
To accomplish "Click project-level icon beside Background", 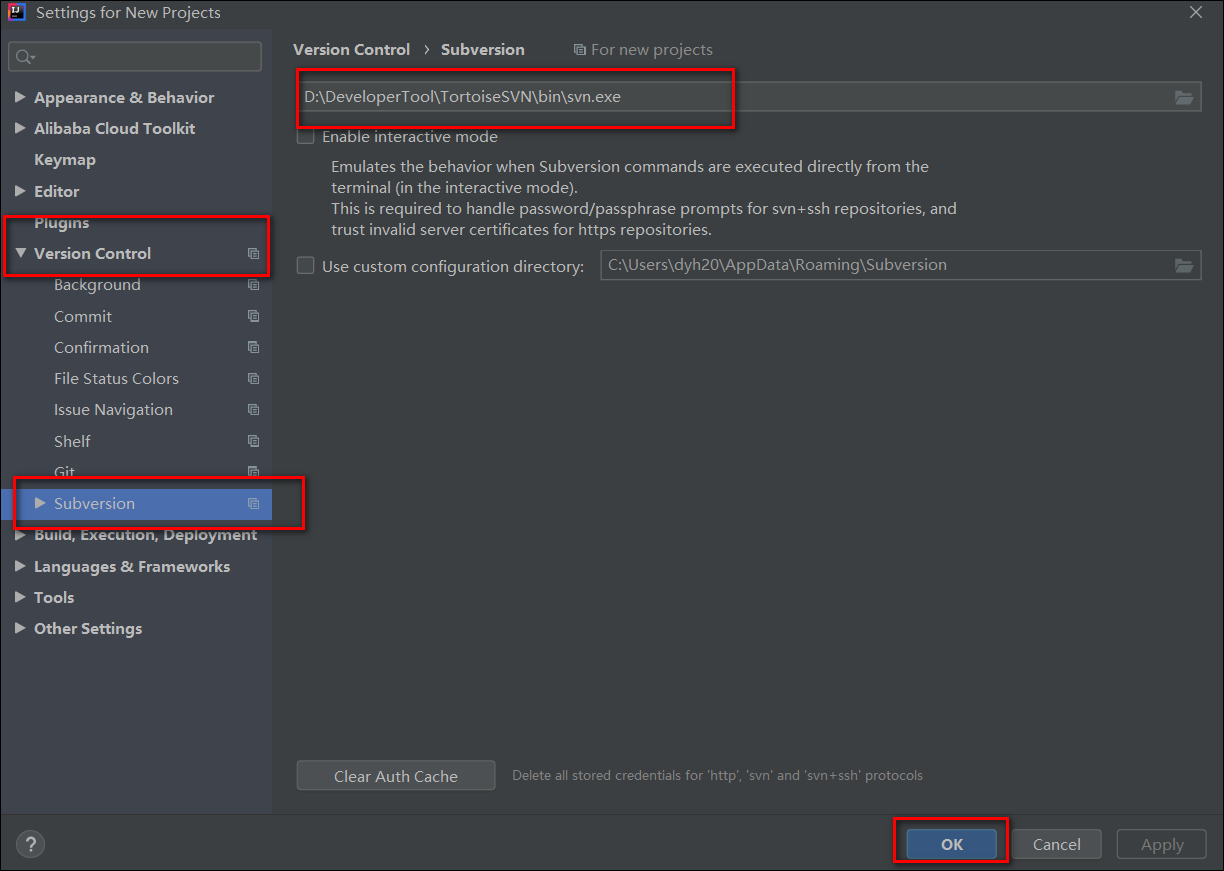I will 254,285.
